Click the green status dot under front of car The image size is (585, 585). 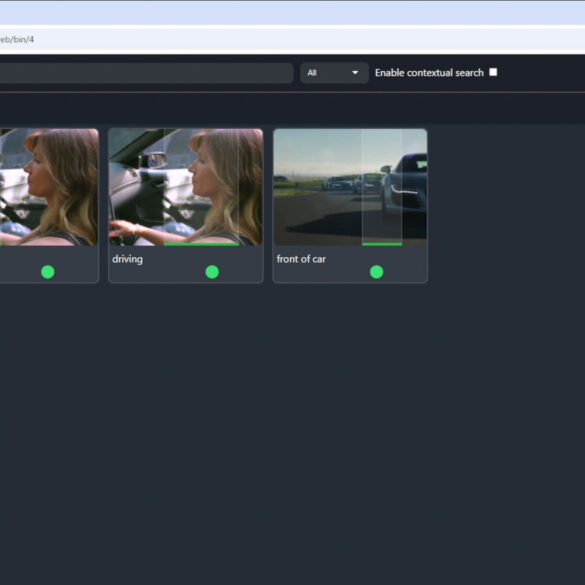pos(376,272)
